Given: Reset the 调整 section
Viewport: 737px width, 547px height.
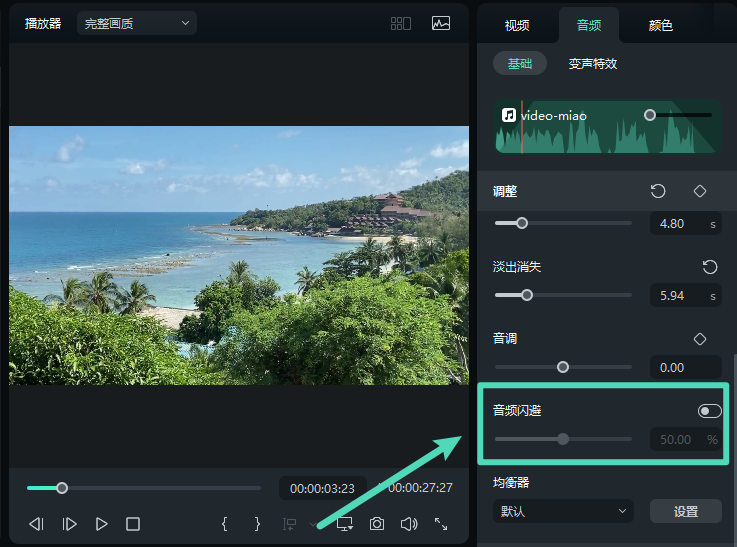Looking at the screenshot, I should 658,191.
